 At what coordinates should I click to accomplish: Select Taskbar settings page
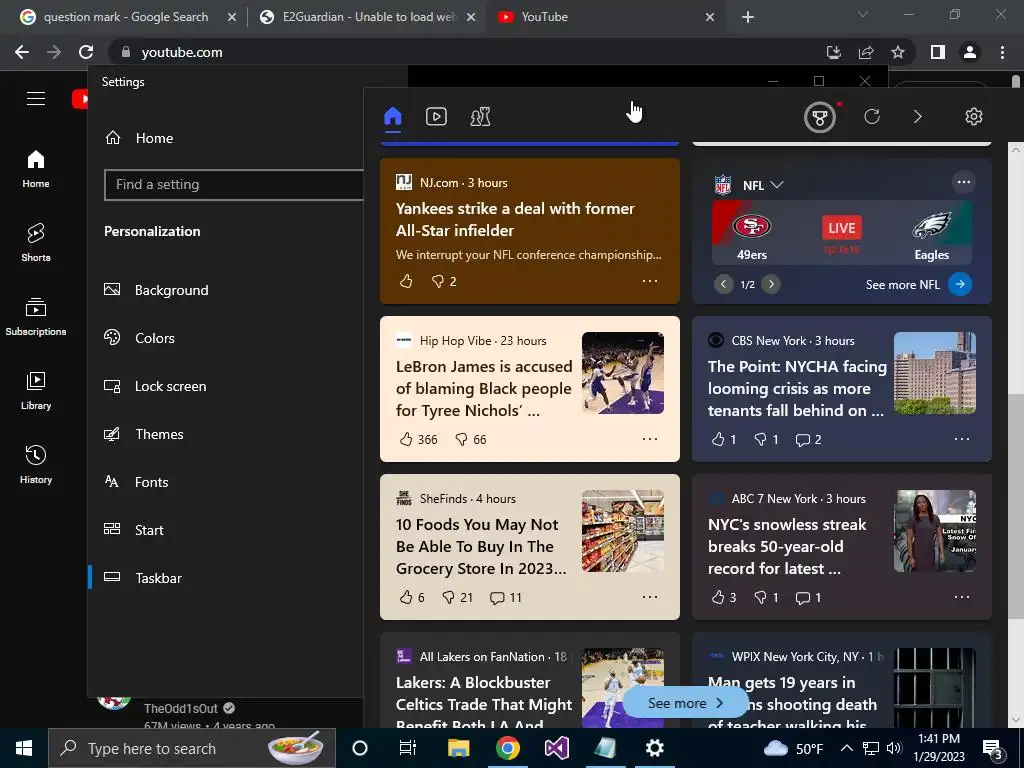pyautogui.click(x=142, y=578)
